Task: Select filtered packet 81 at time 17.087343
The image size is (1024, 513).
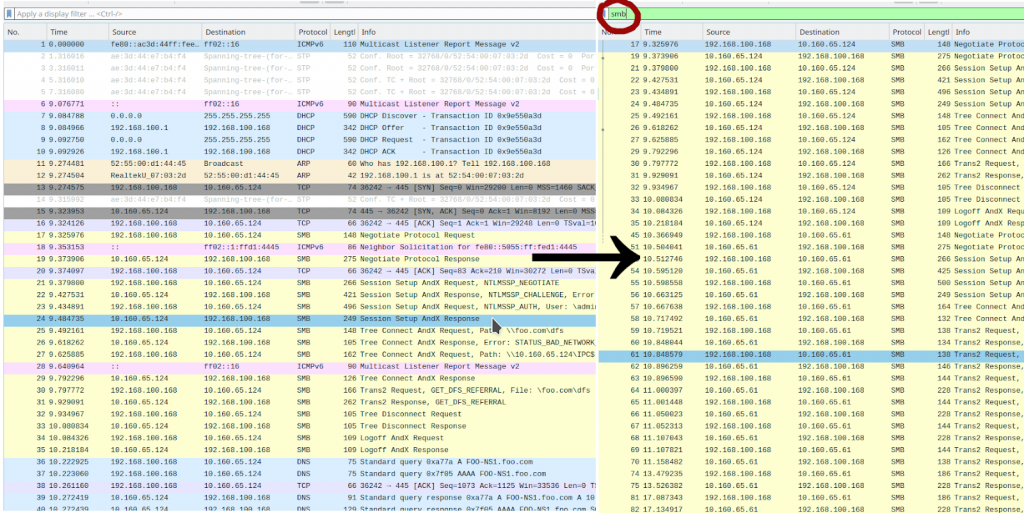Action: (x=812, y=497)
